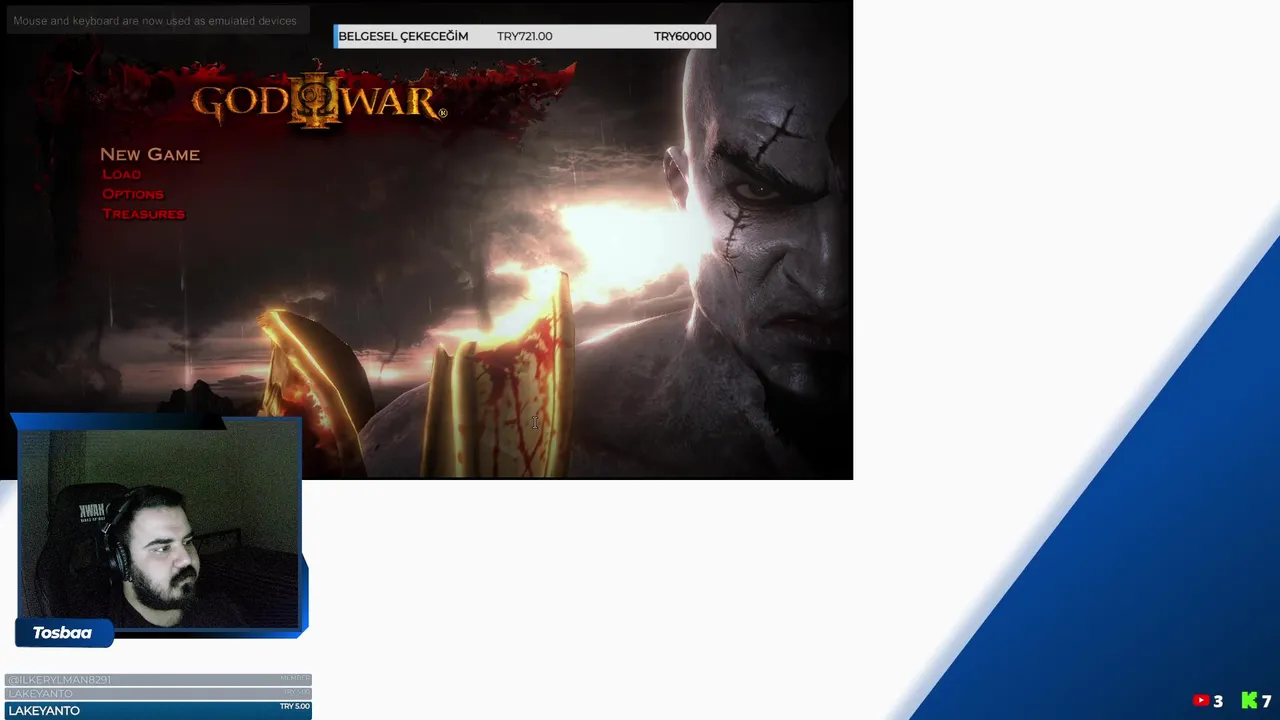1280x720 pixels.
Task: Click the BELGESEL ÇEKECEĞİM goal bar
Action: [525, 36]
